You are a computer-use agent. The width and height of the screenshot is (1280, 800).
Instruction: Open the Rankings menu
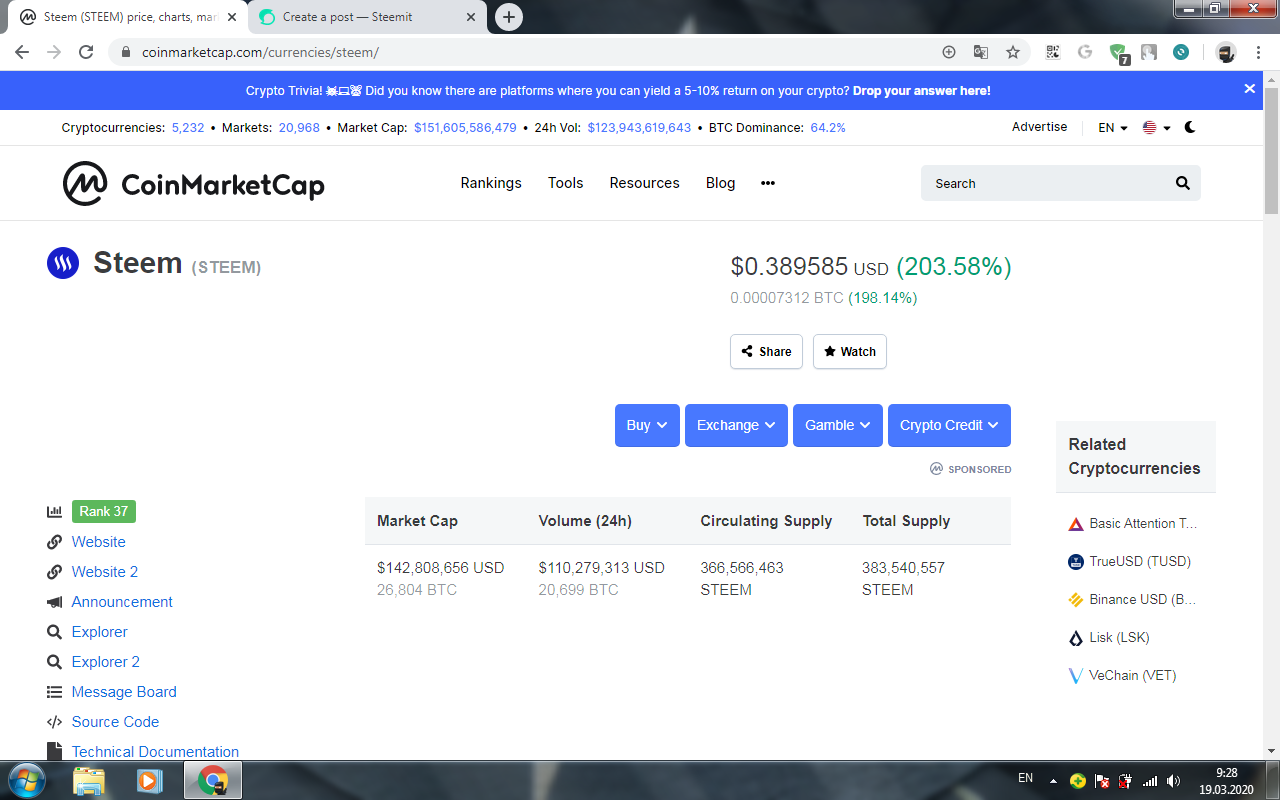click(x=491, y=183)
